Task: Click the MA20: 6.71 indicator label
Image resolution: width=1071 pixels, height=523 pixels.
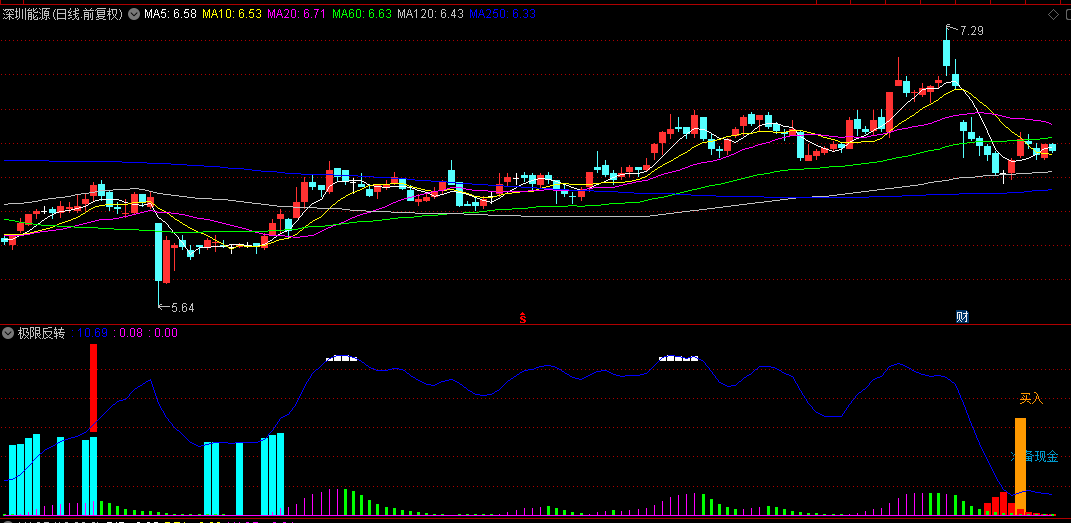Action: pyautogui.click(x=296, y=14)
